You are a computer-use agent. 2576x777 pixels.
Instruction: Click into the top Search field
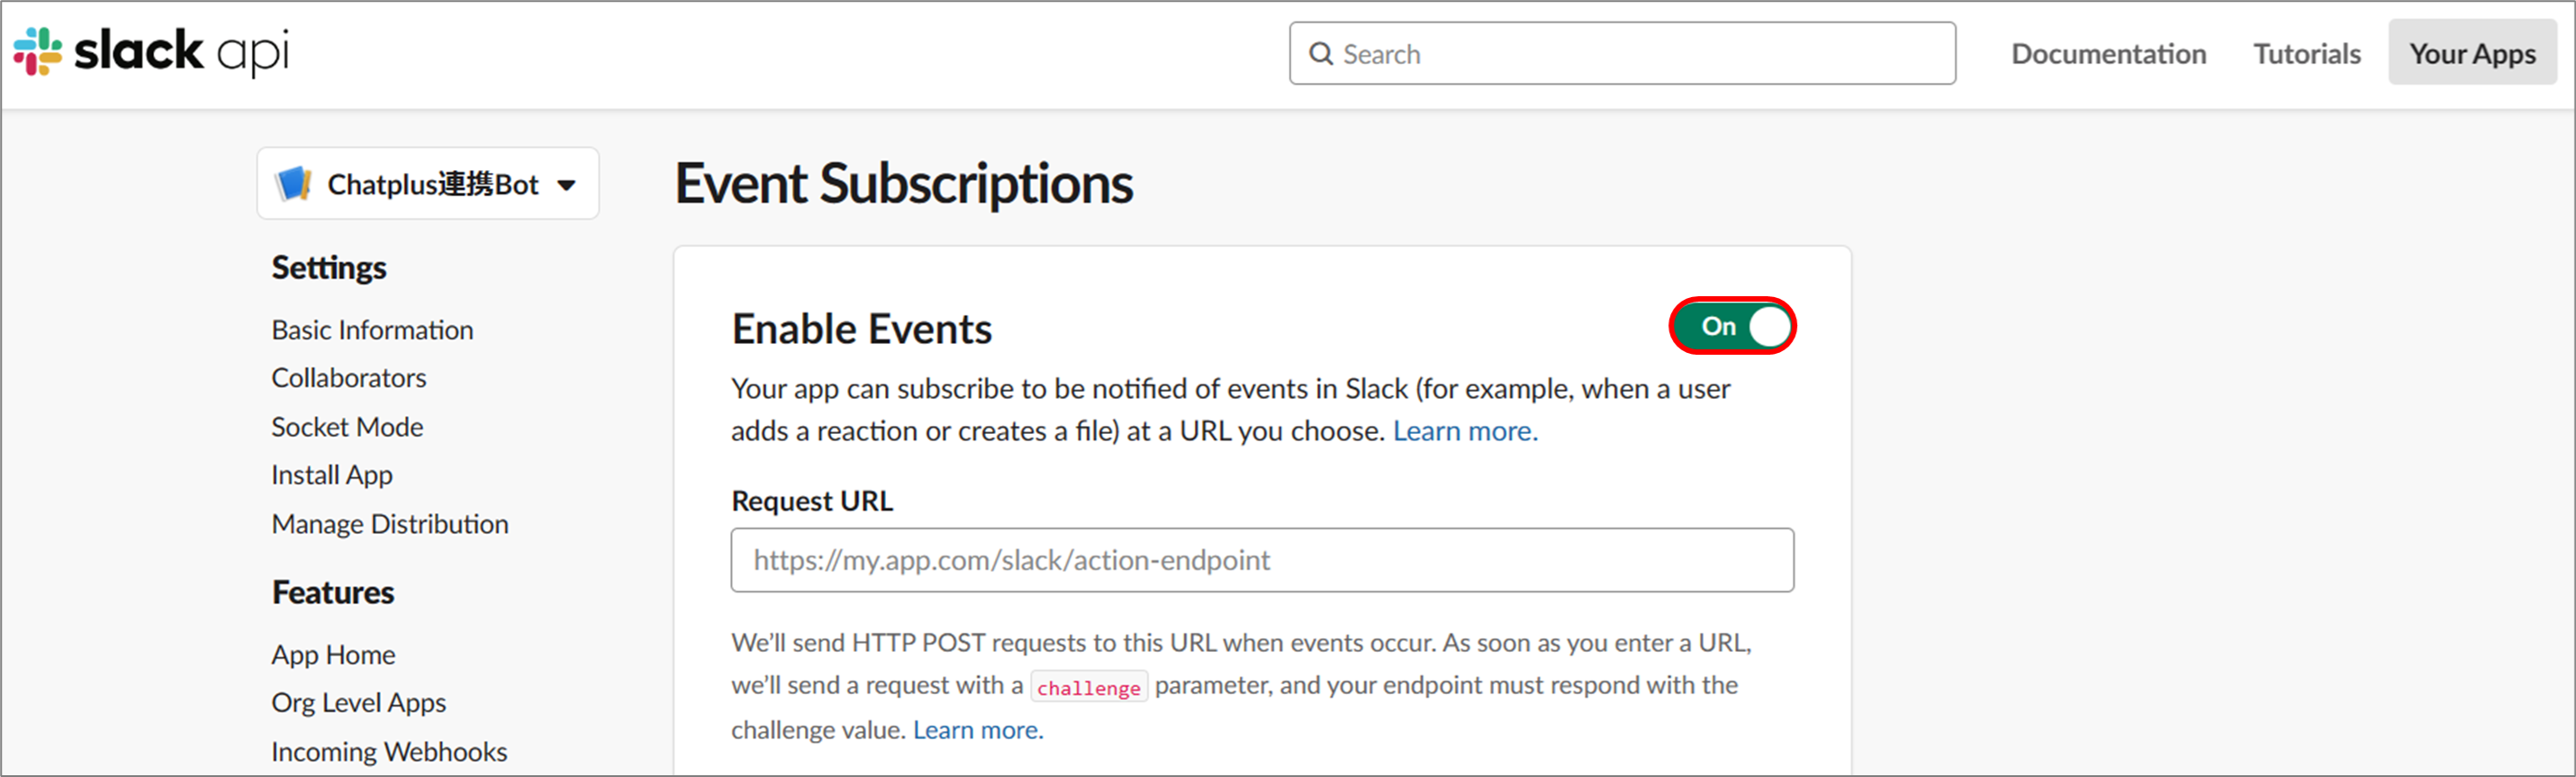(1622, 54)
